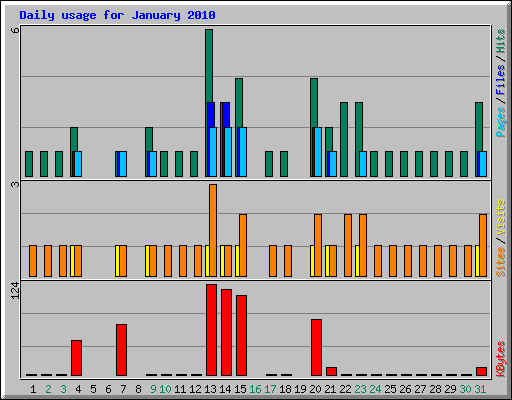Click the small red KBytes bar for day 21
Image resolution: width=512 pixels, height=400 pixels.
[331, 371]
